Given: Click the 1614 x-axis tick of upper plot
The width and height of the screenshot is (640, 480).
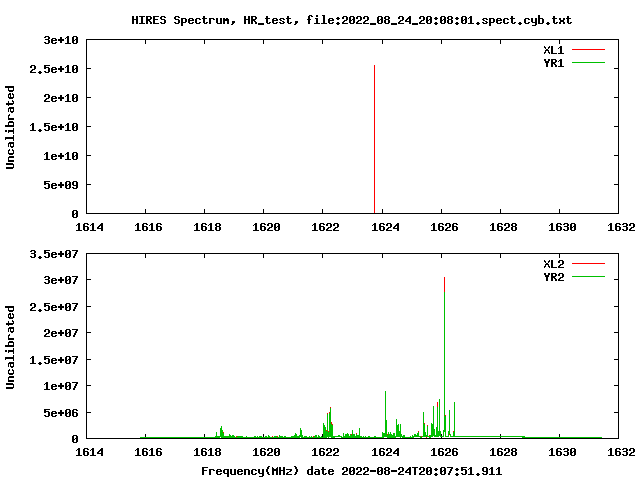Looking at the screenshot, I should point(89,227).
